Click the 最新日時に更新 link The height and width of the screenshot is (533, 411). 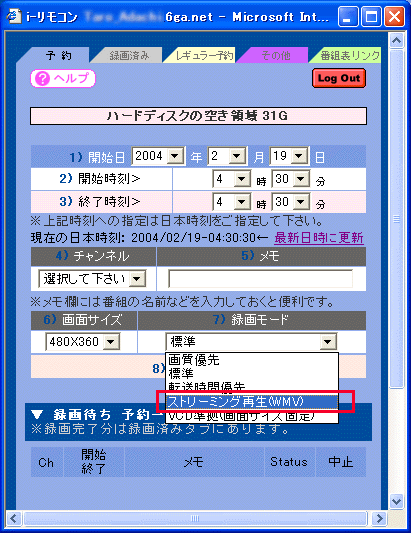tap(319, 238)
